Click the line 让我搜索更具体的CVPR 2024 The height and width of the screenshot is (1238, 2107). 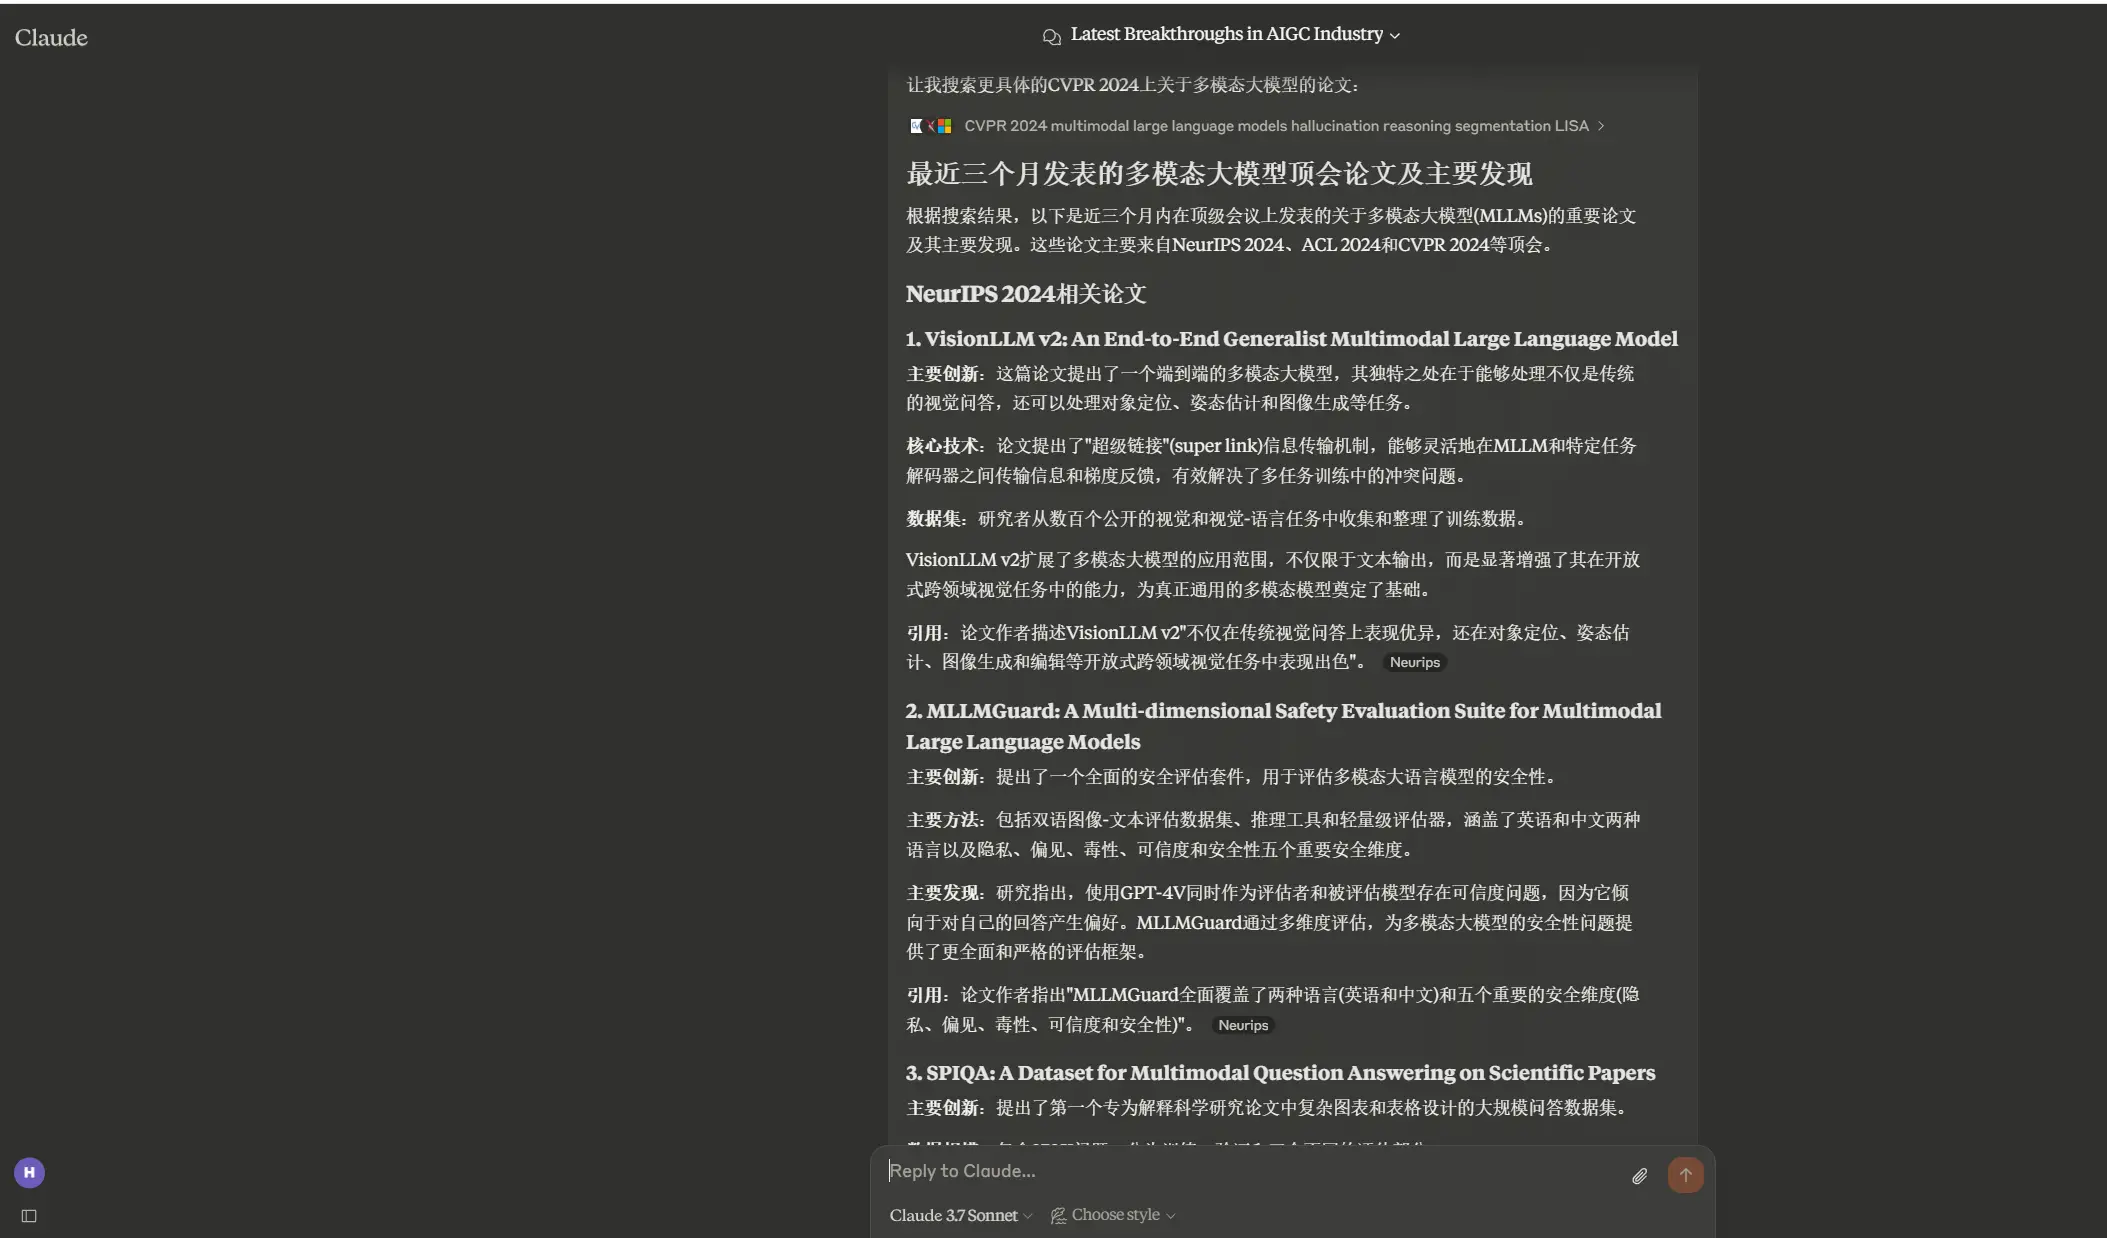pos(1133,85)
